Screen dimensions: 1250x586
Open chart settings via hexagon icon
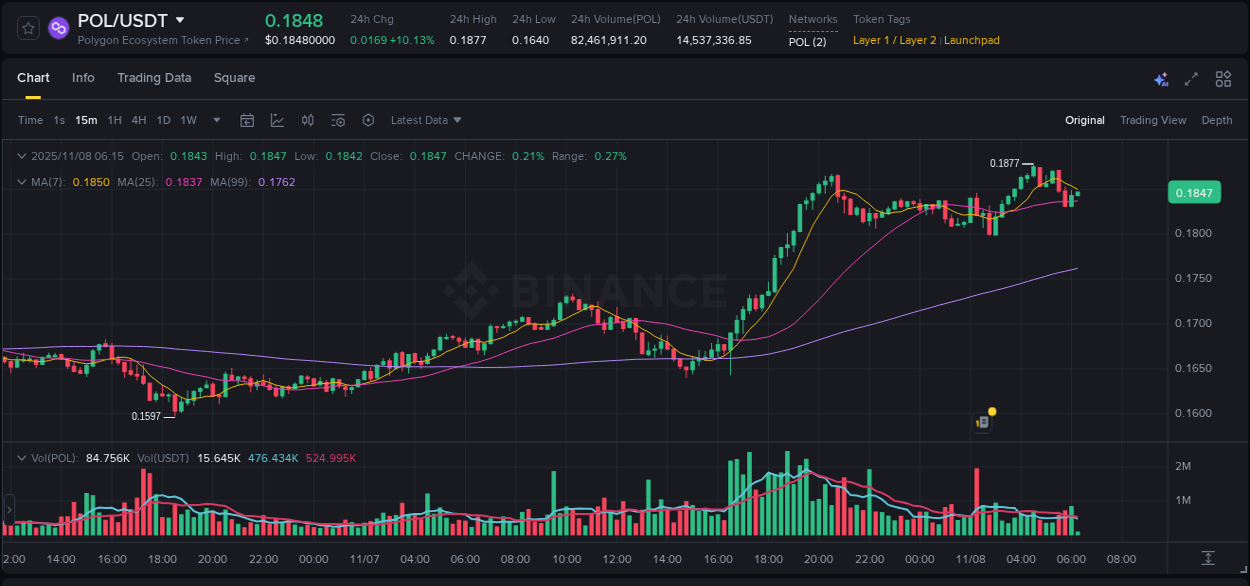coord(368,120)
